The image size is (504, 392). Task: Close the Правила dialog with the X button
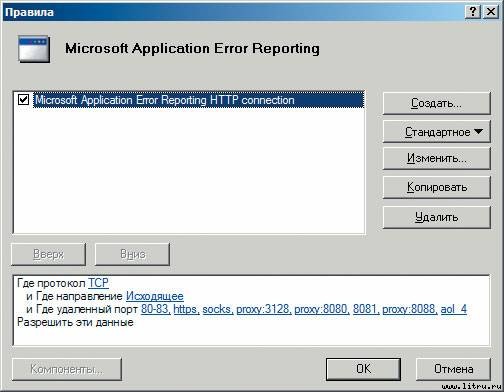pyautogui.click(x=491, y=12)
